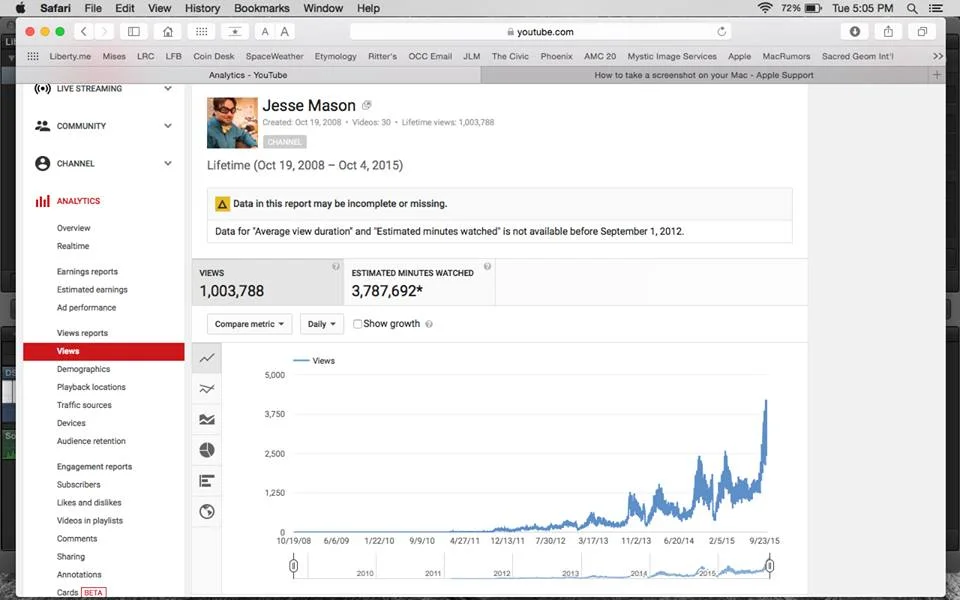Image resolution: width=960 pixels, height=600 pixels.
Task: Click the Show growth help icon
Action: point(429,324)
